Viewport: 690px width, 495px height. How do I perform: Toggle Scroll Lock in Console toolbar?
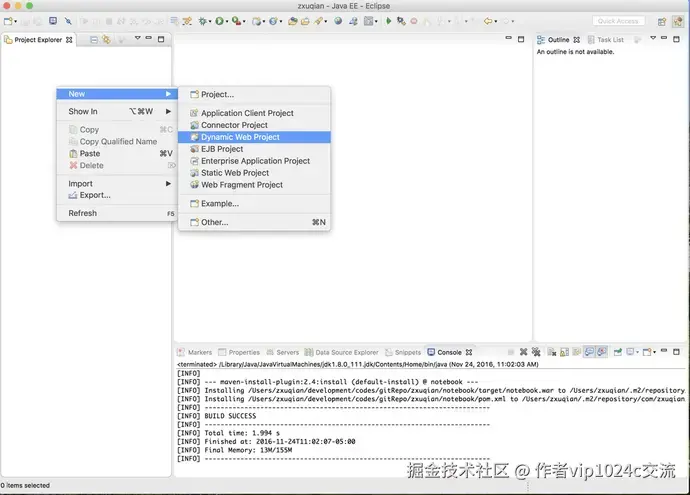pos(564,352)
